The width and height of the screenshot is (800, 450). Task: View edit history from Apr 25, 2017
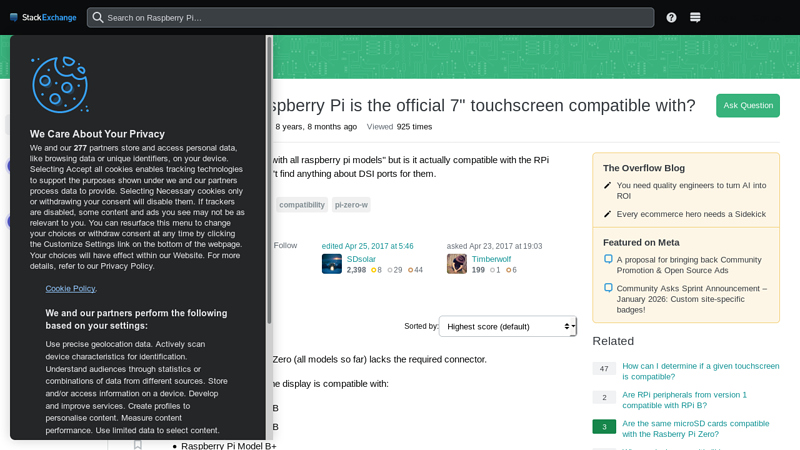[367, 246]
